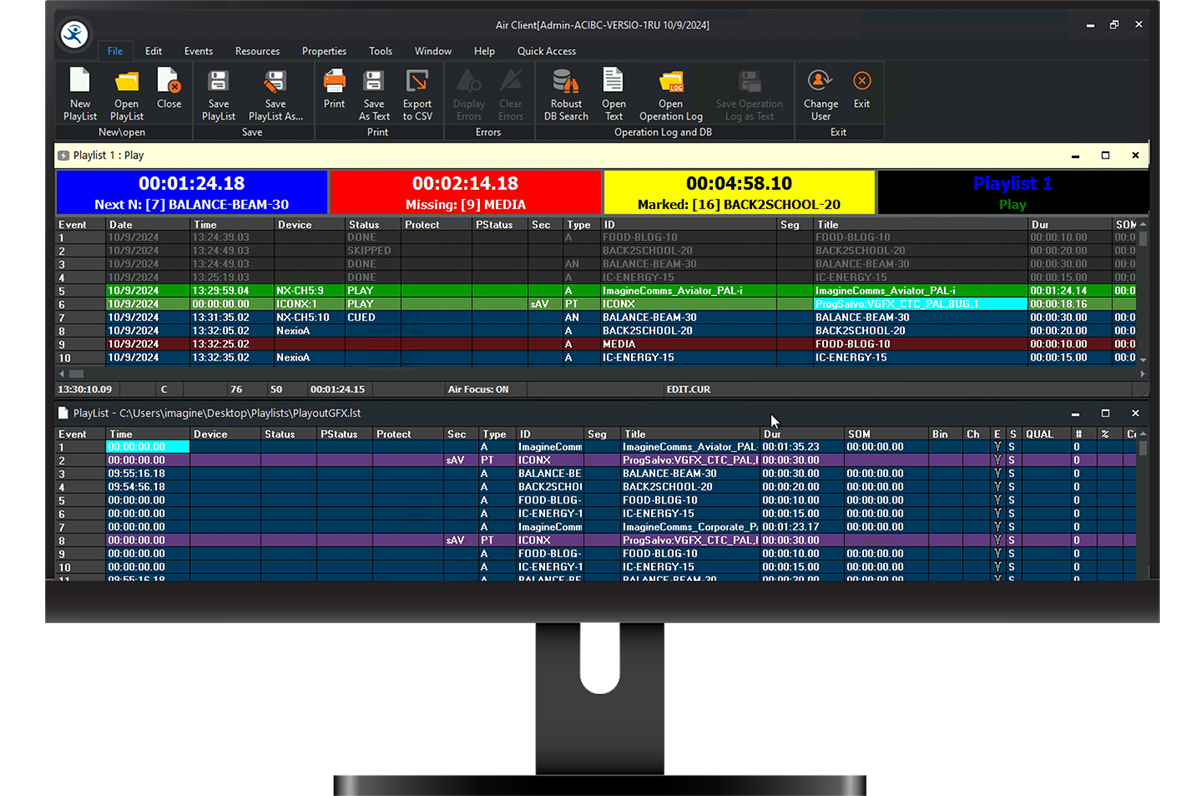Open the Properties ribbon tab
This screenshot has width=1200, height=796.
coord(324,51)
